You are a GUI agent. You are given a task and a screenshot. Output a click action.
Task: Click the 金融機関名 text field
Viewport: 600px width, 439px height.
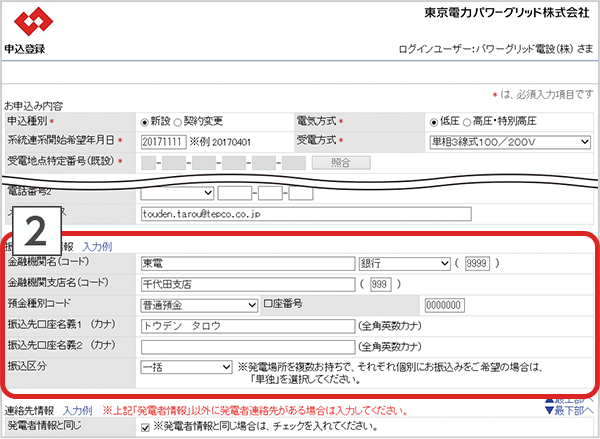click(x=248, y=263)
